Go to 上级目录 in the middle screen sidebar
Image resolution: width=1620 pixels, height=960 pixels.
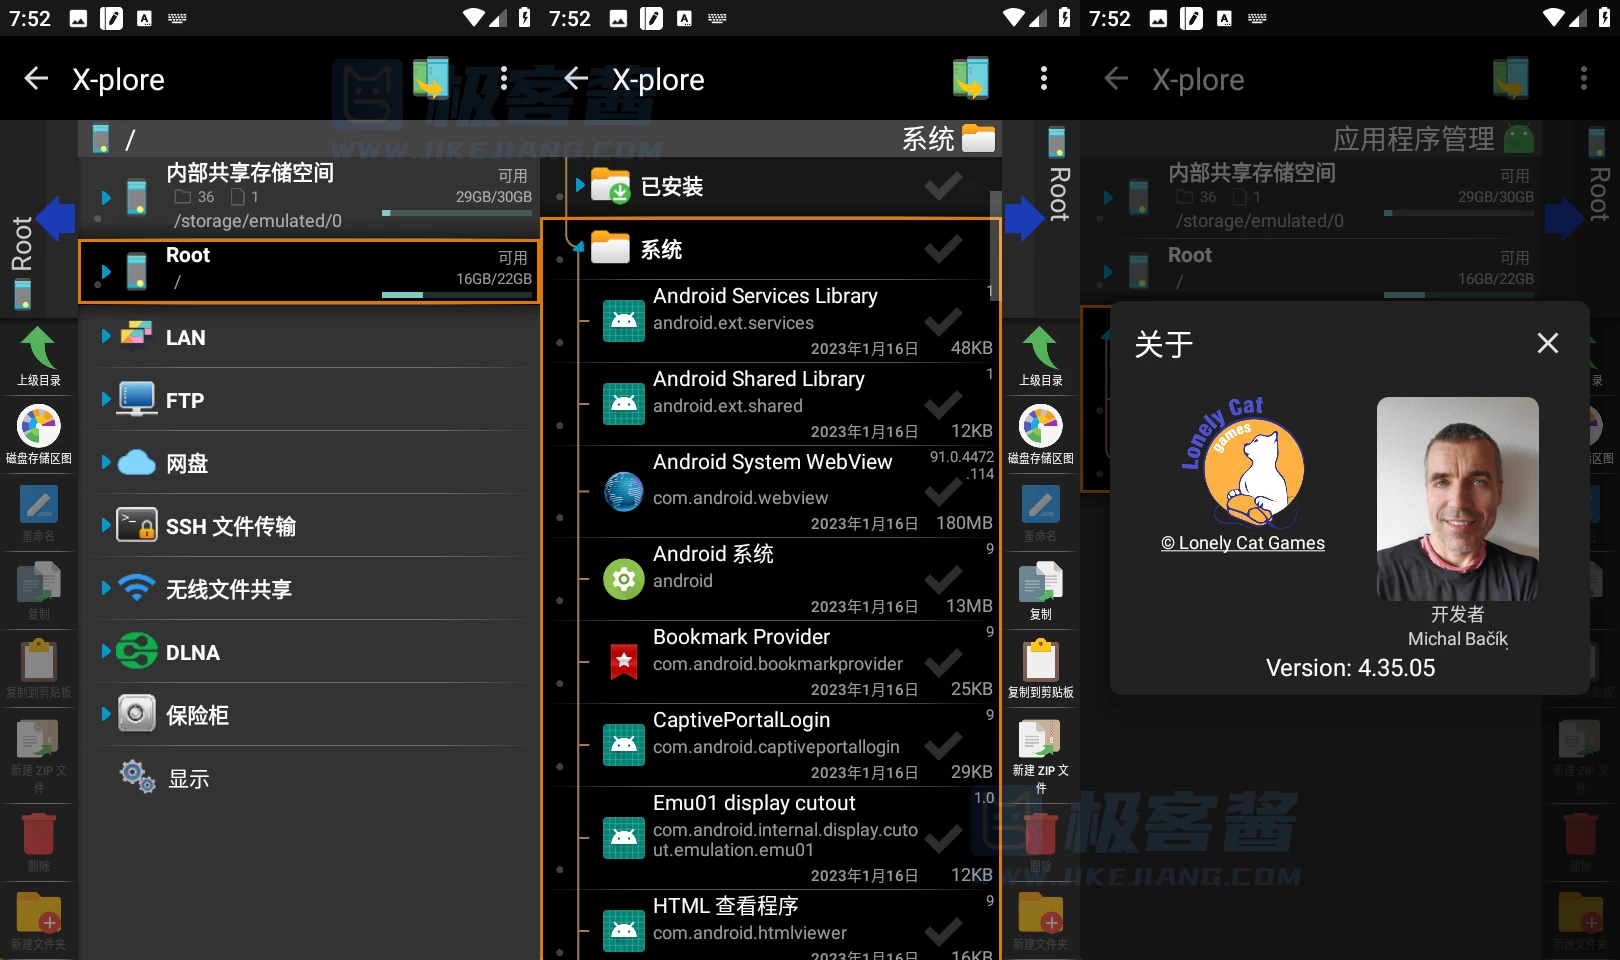click(1040, 357)
